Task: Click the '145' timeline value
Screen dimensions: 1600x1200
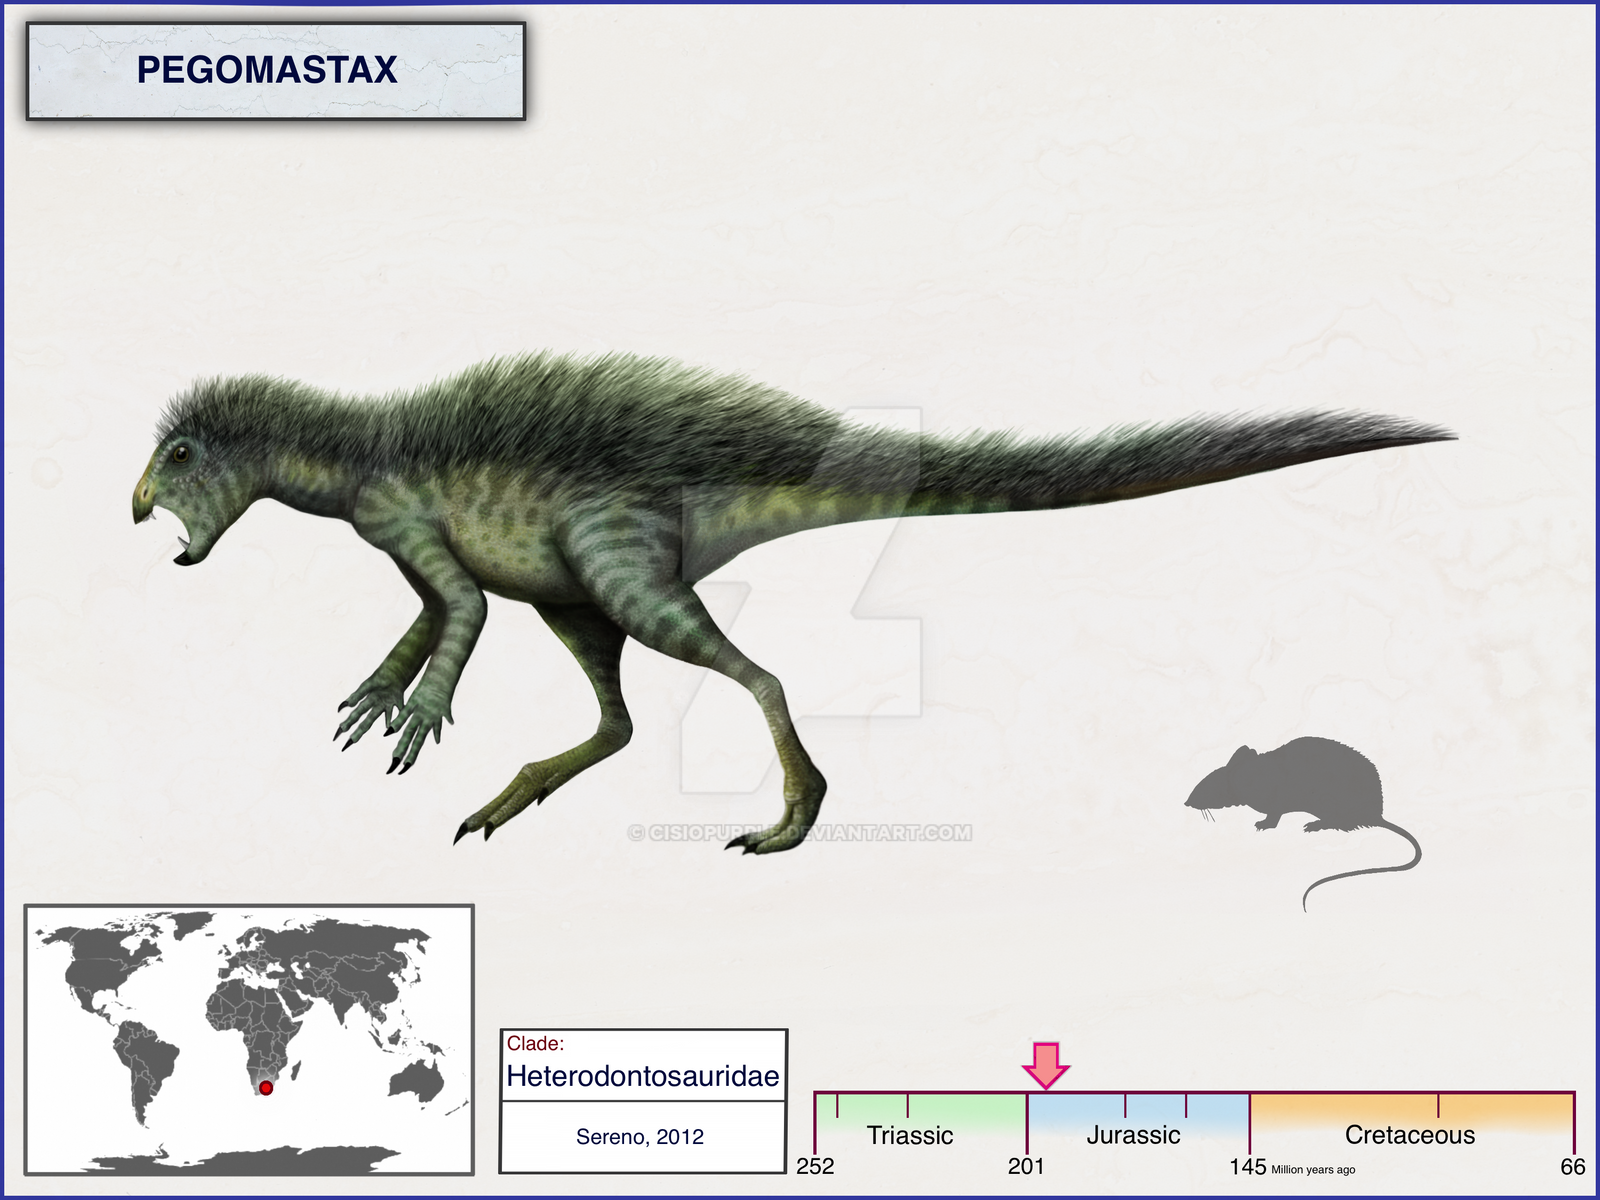Action: point(1248,1167)
